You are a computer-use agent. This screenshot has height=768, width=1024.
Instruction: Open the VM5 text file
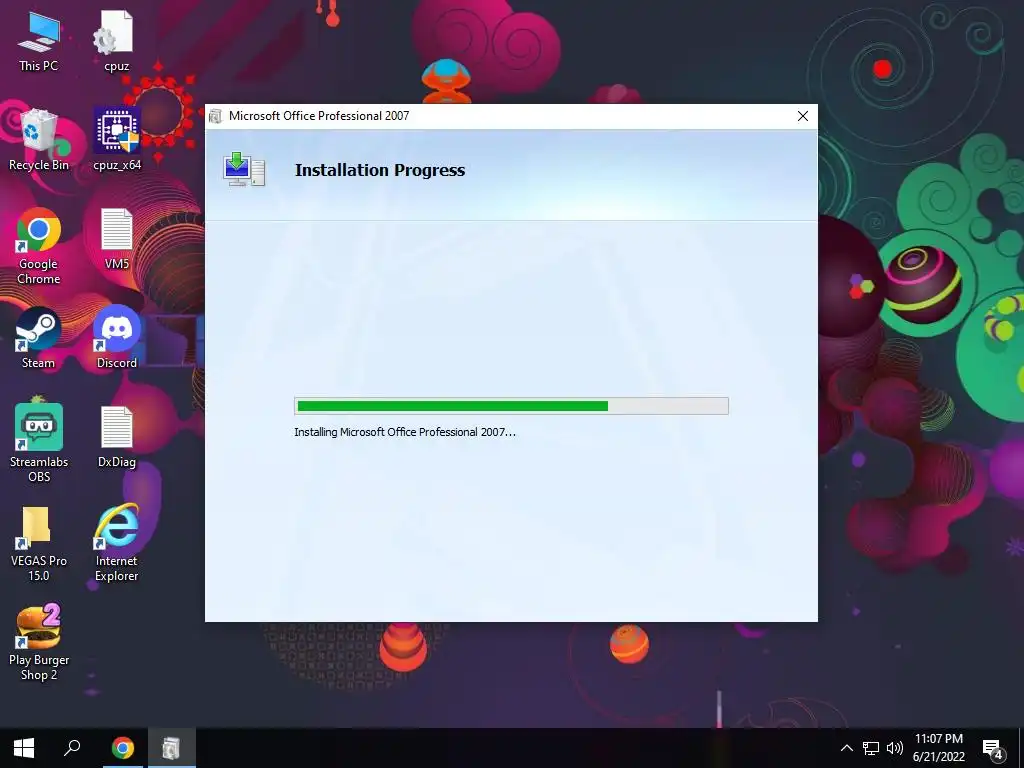[x=117, y=239]
